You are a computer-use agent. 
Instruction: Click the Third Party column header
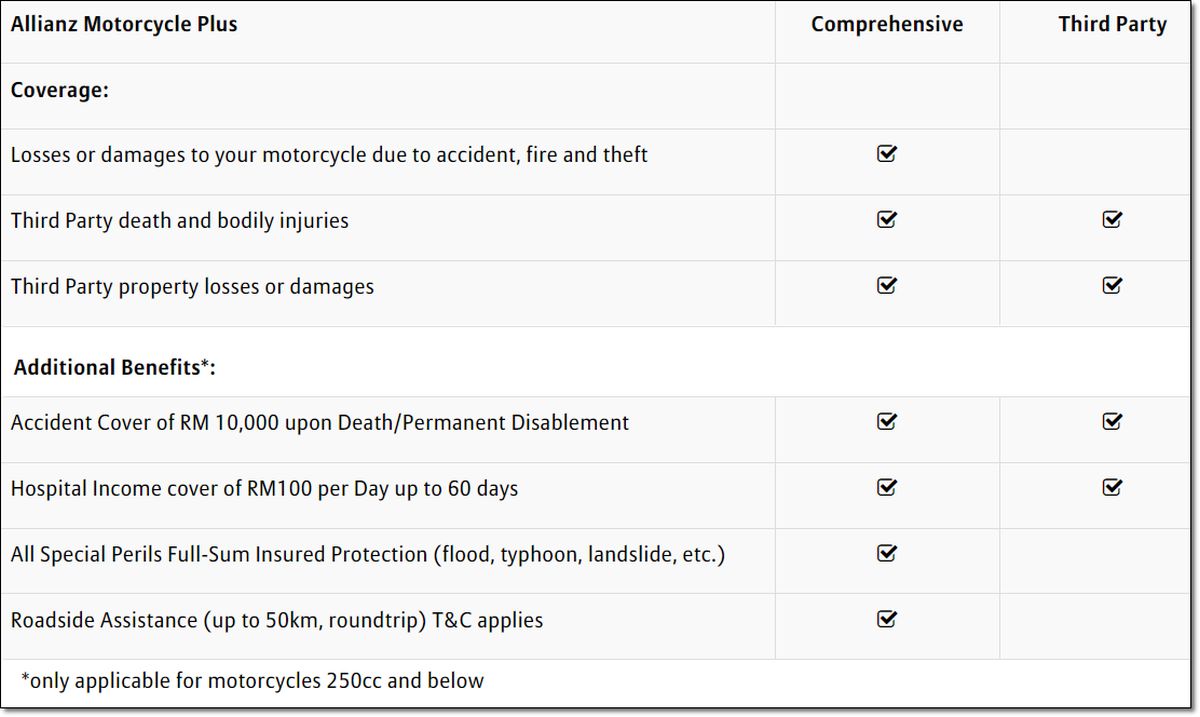click(x=1112, y=25)
